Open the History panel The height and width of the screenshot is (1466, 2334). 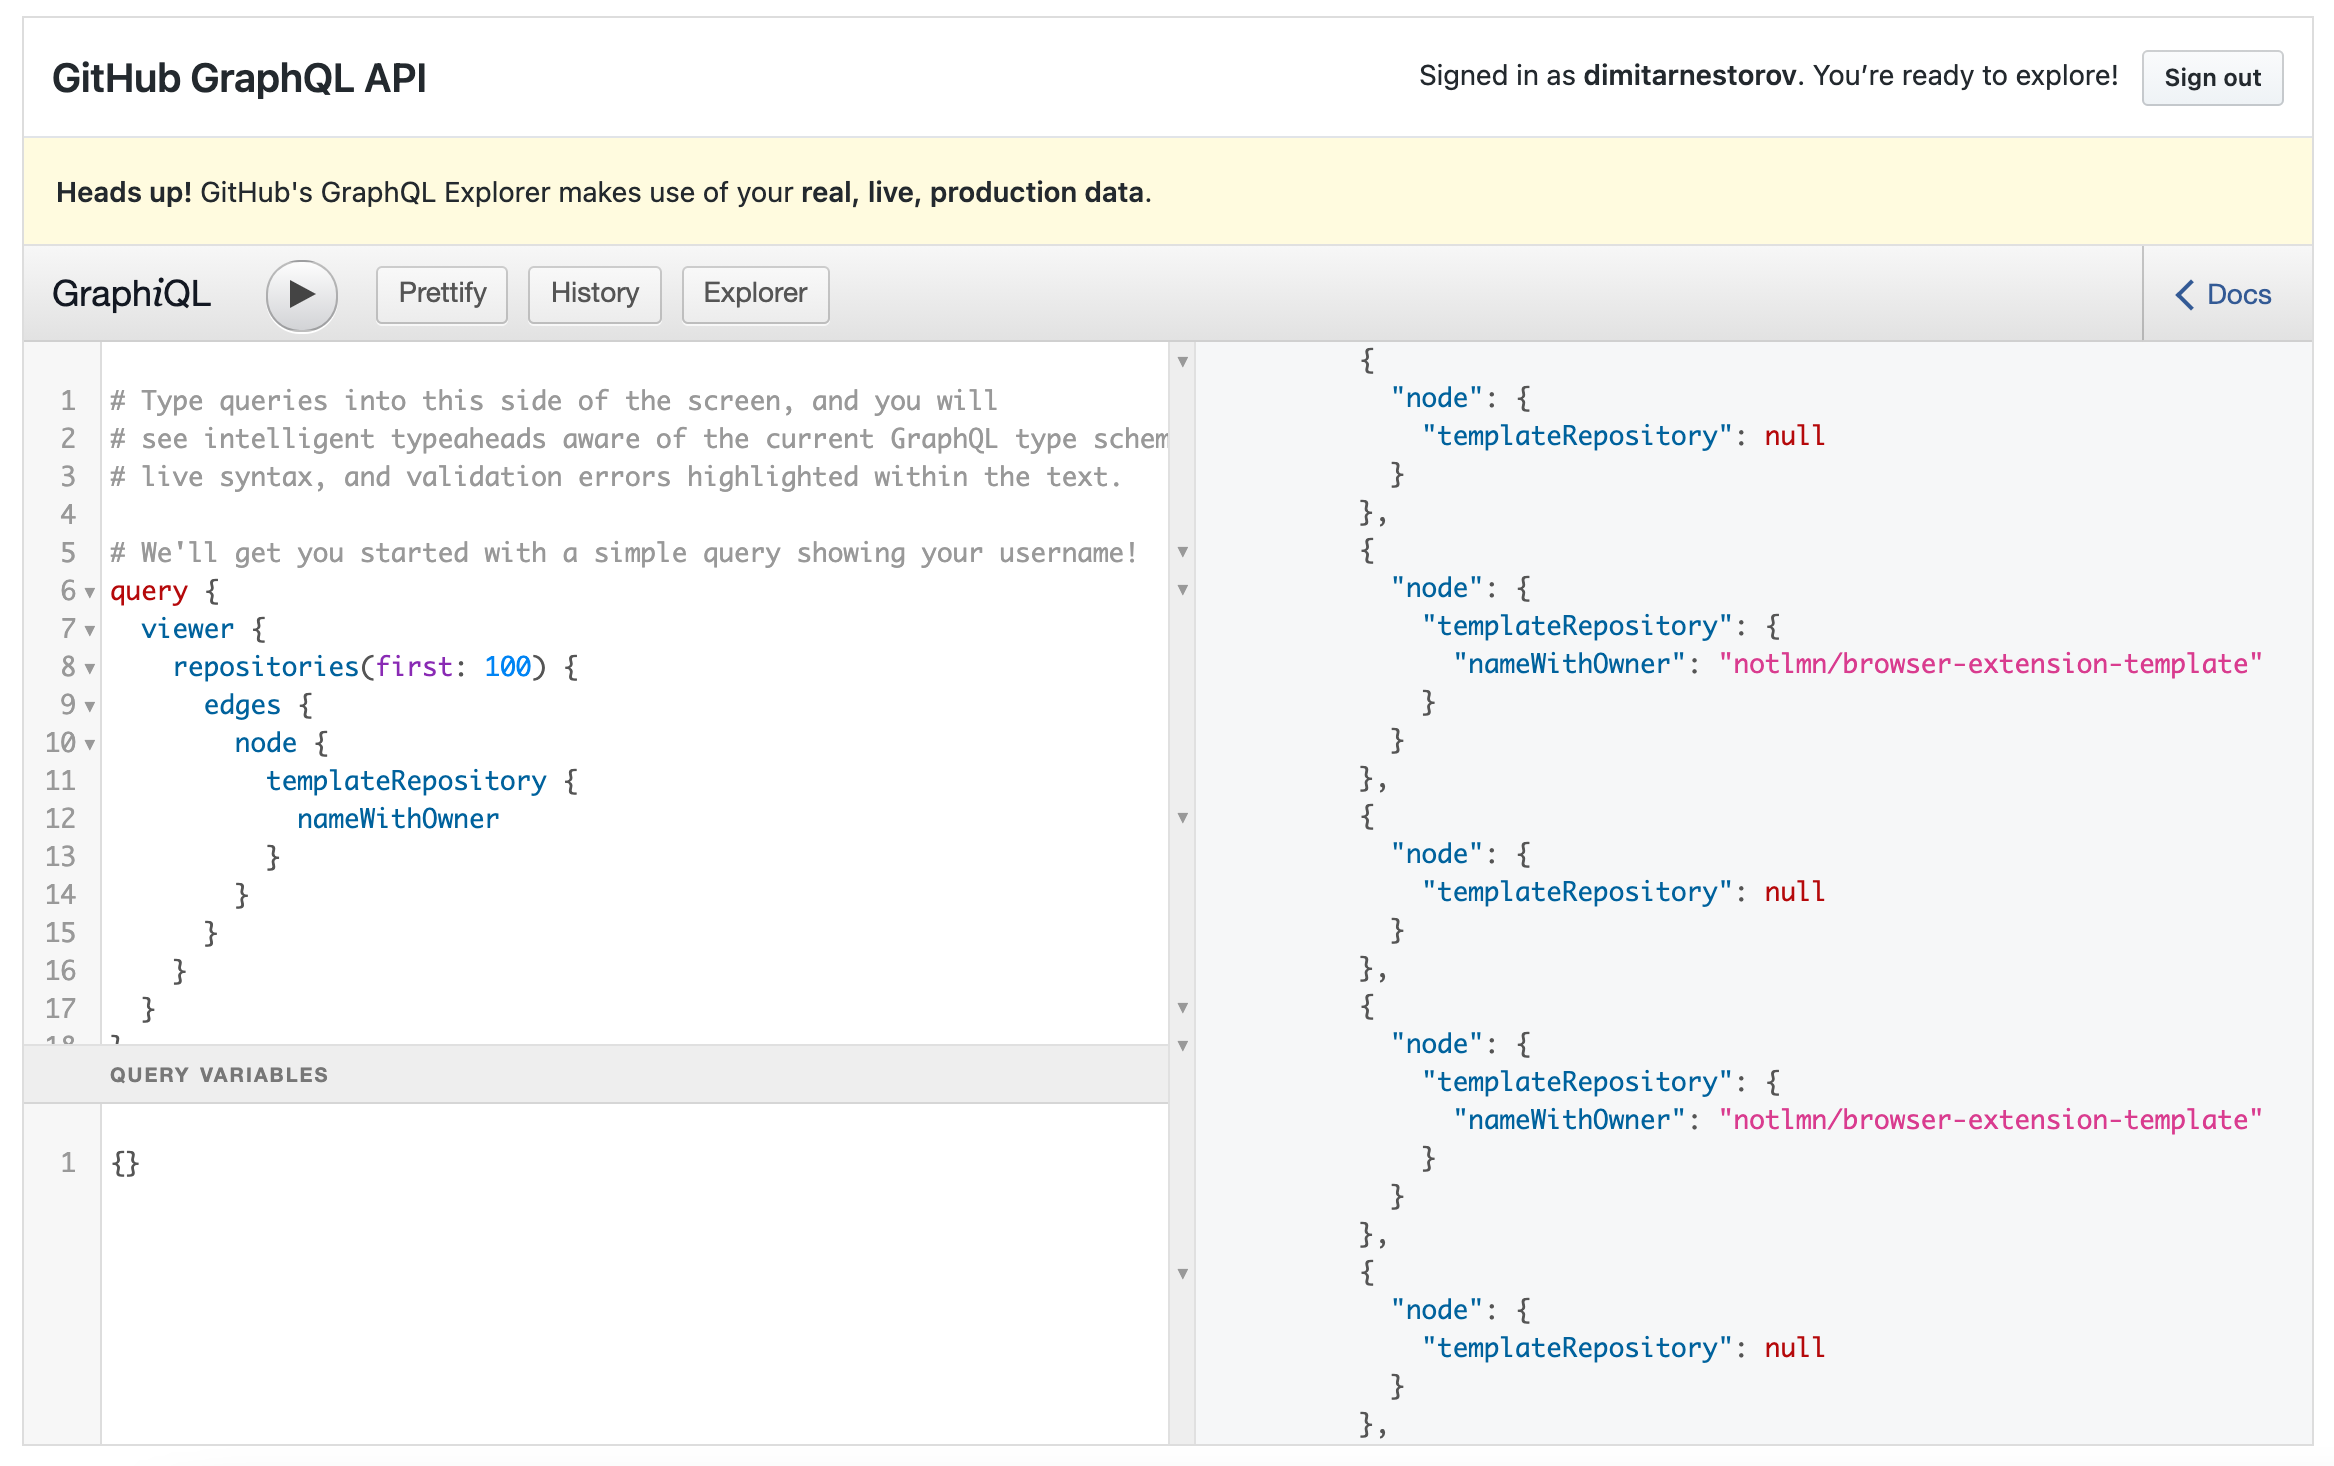point(594,294)
